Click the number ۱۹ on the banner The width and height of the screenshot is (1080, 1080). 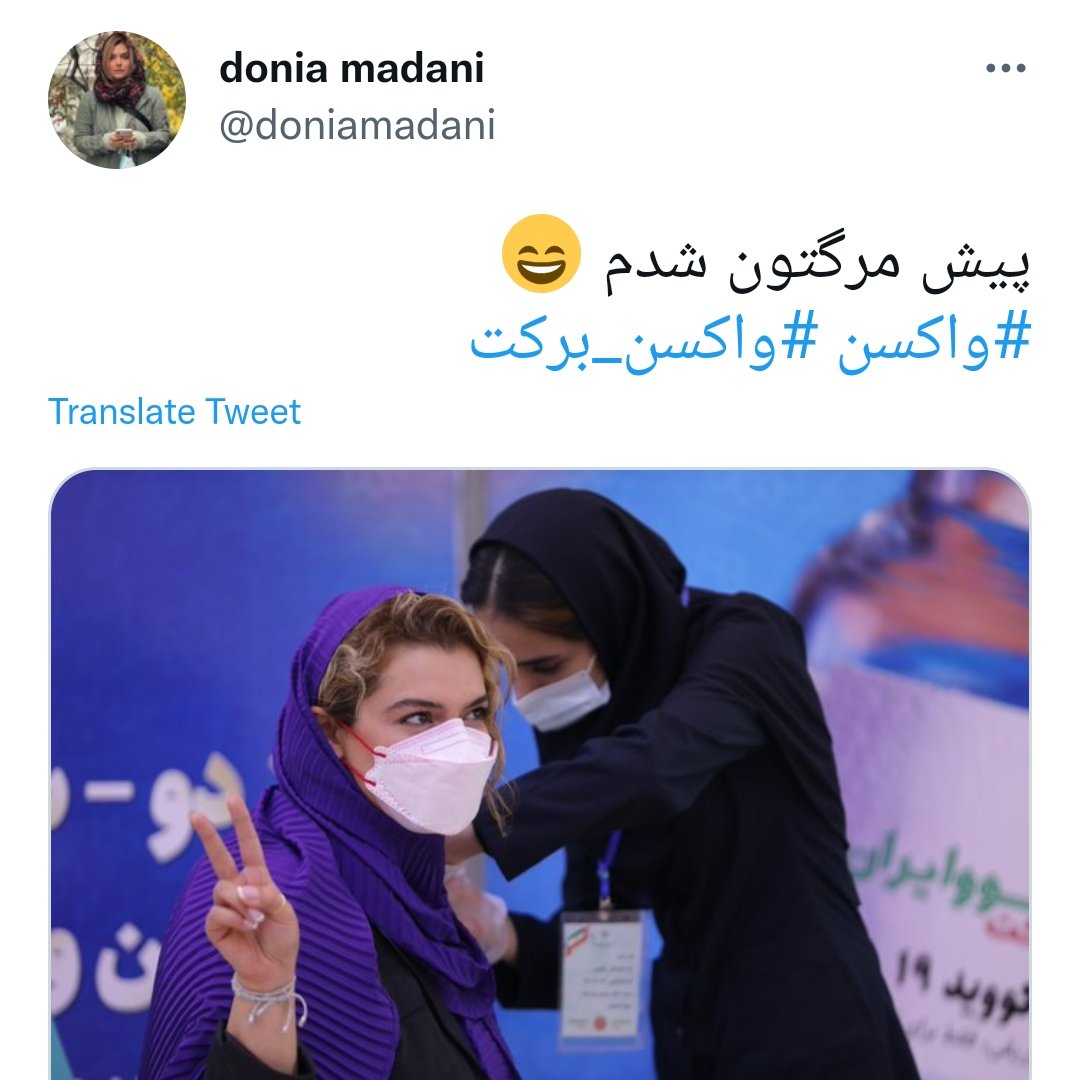coord(914,973)
